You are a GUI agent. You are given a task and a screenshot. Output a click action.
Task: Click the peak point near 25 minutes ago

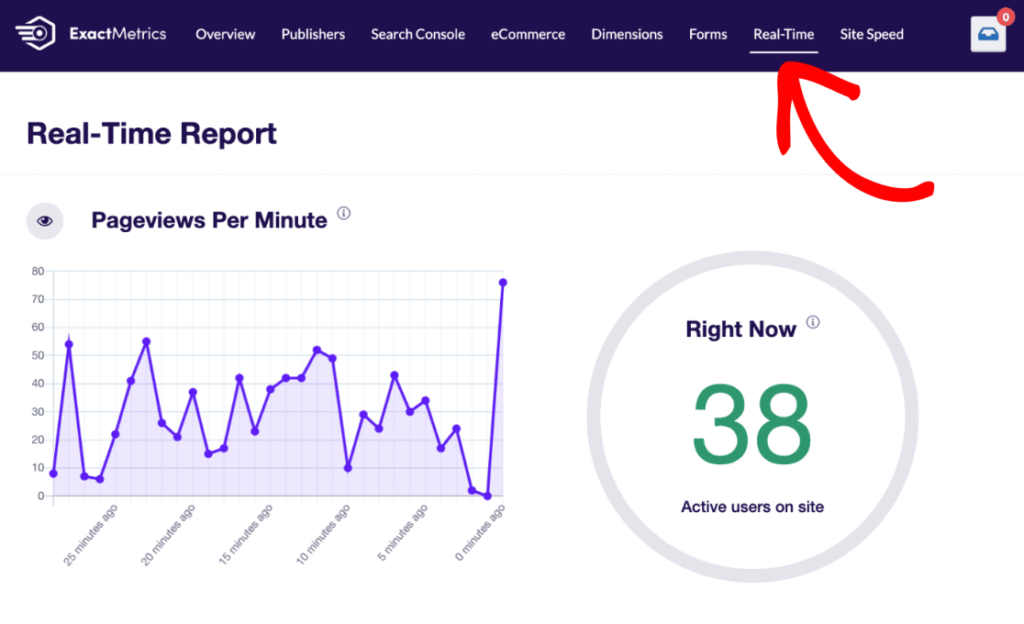67,343
